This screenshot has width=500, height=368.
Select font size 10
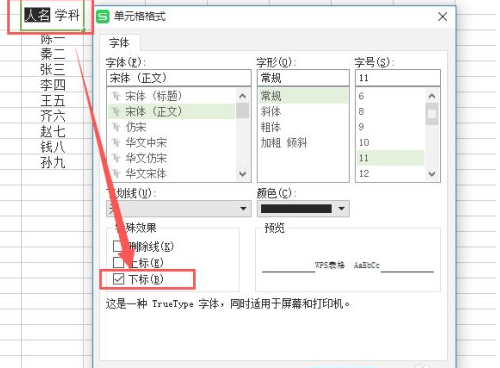click(x=391, y=143)
